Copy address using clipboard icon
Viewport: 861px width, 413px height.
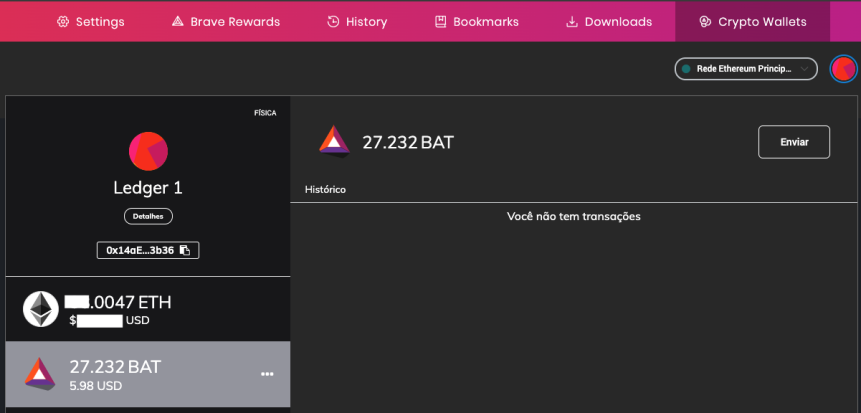pyautogui.click(x=185, y=250)
